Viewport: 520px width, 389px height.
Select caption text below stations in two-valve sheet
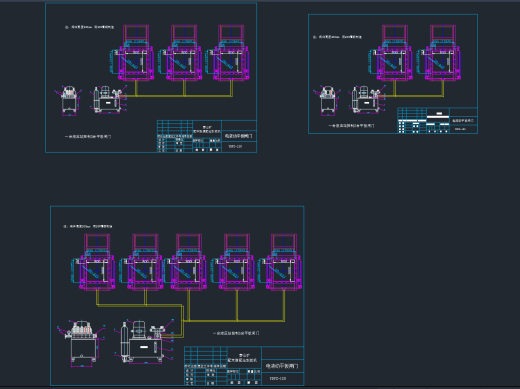click(351, 126)
